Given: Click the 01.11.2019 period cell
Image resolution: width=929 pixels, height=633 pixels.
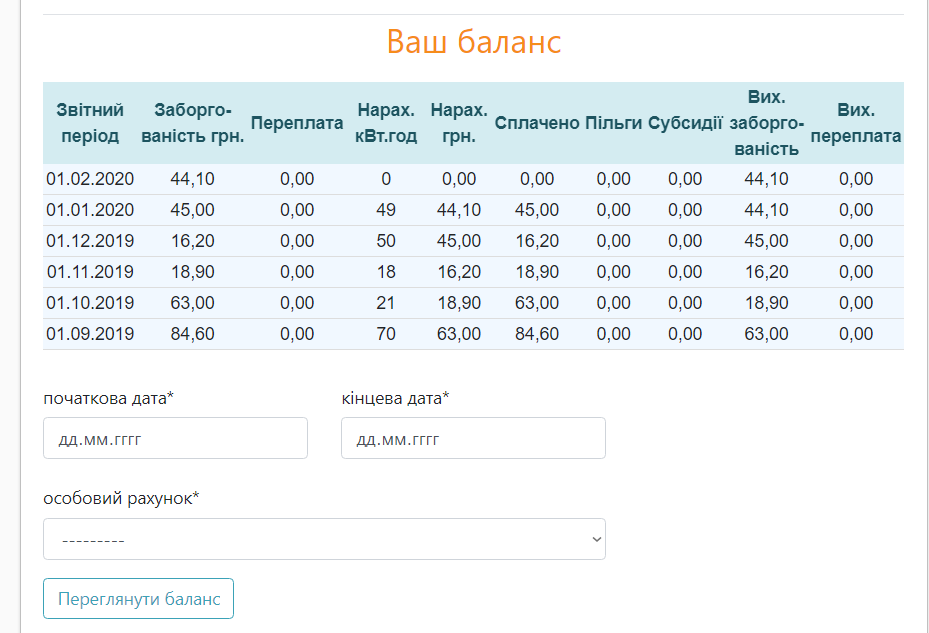Looking at the screenshot, I should (90, 271).
